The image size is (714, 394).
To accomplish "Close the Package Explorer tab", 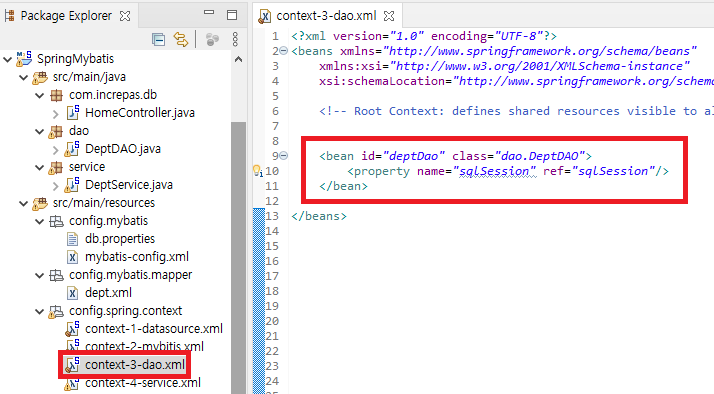I will pos(125,16).
